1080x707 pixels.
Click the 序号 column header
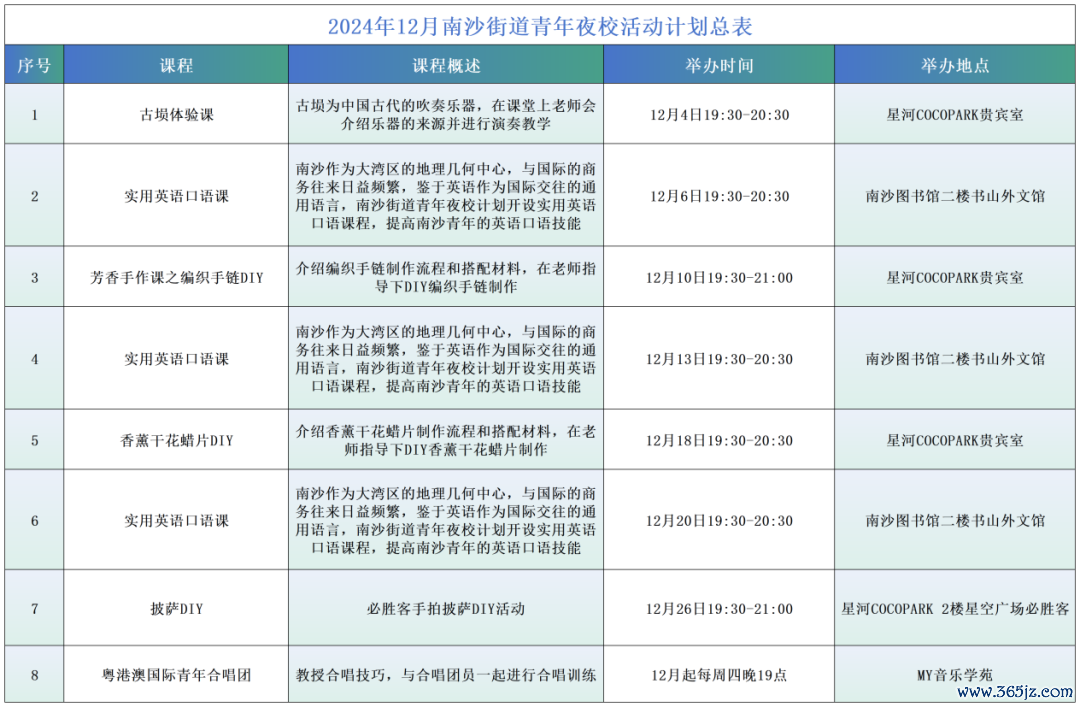(34, 65)
